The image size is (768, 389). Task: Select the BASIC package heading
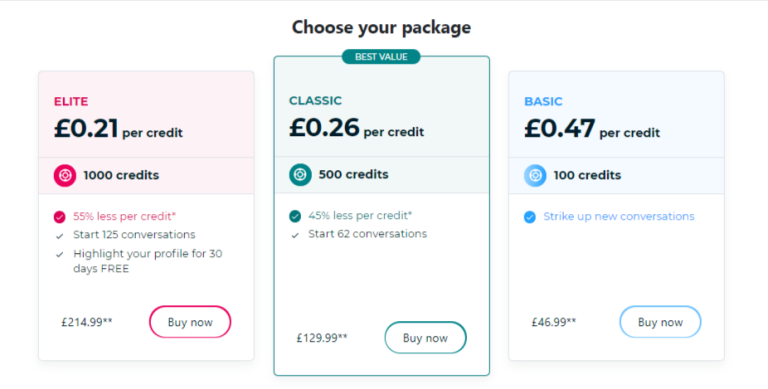(543, 101)
